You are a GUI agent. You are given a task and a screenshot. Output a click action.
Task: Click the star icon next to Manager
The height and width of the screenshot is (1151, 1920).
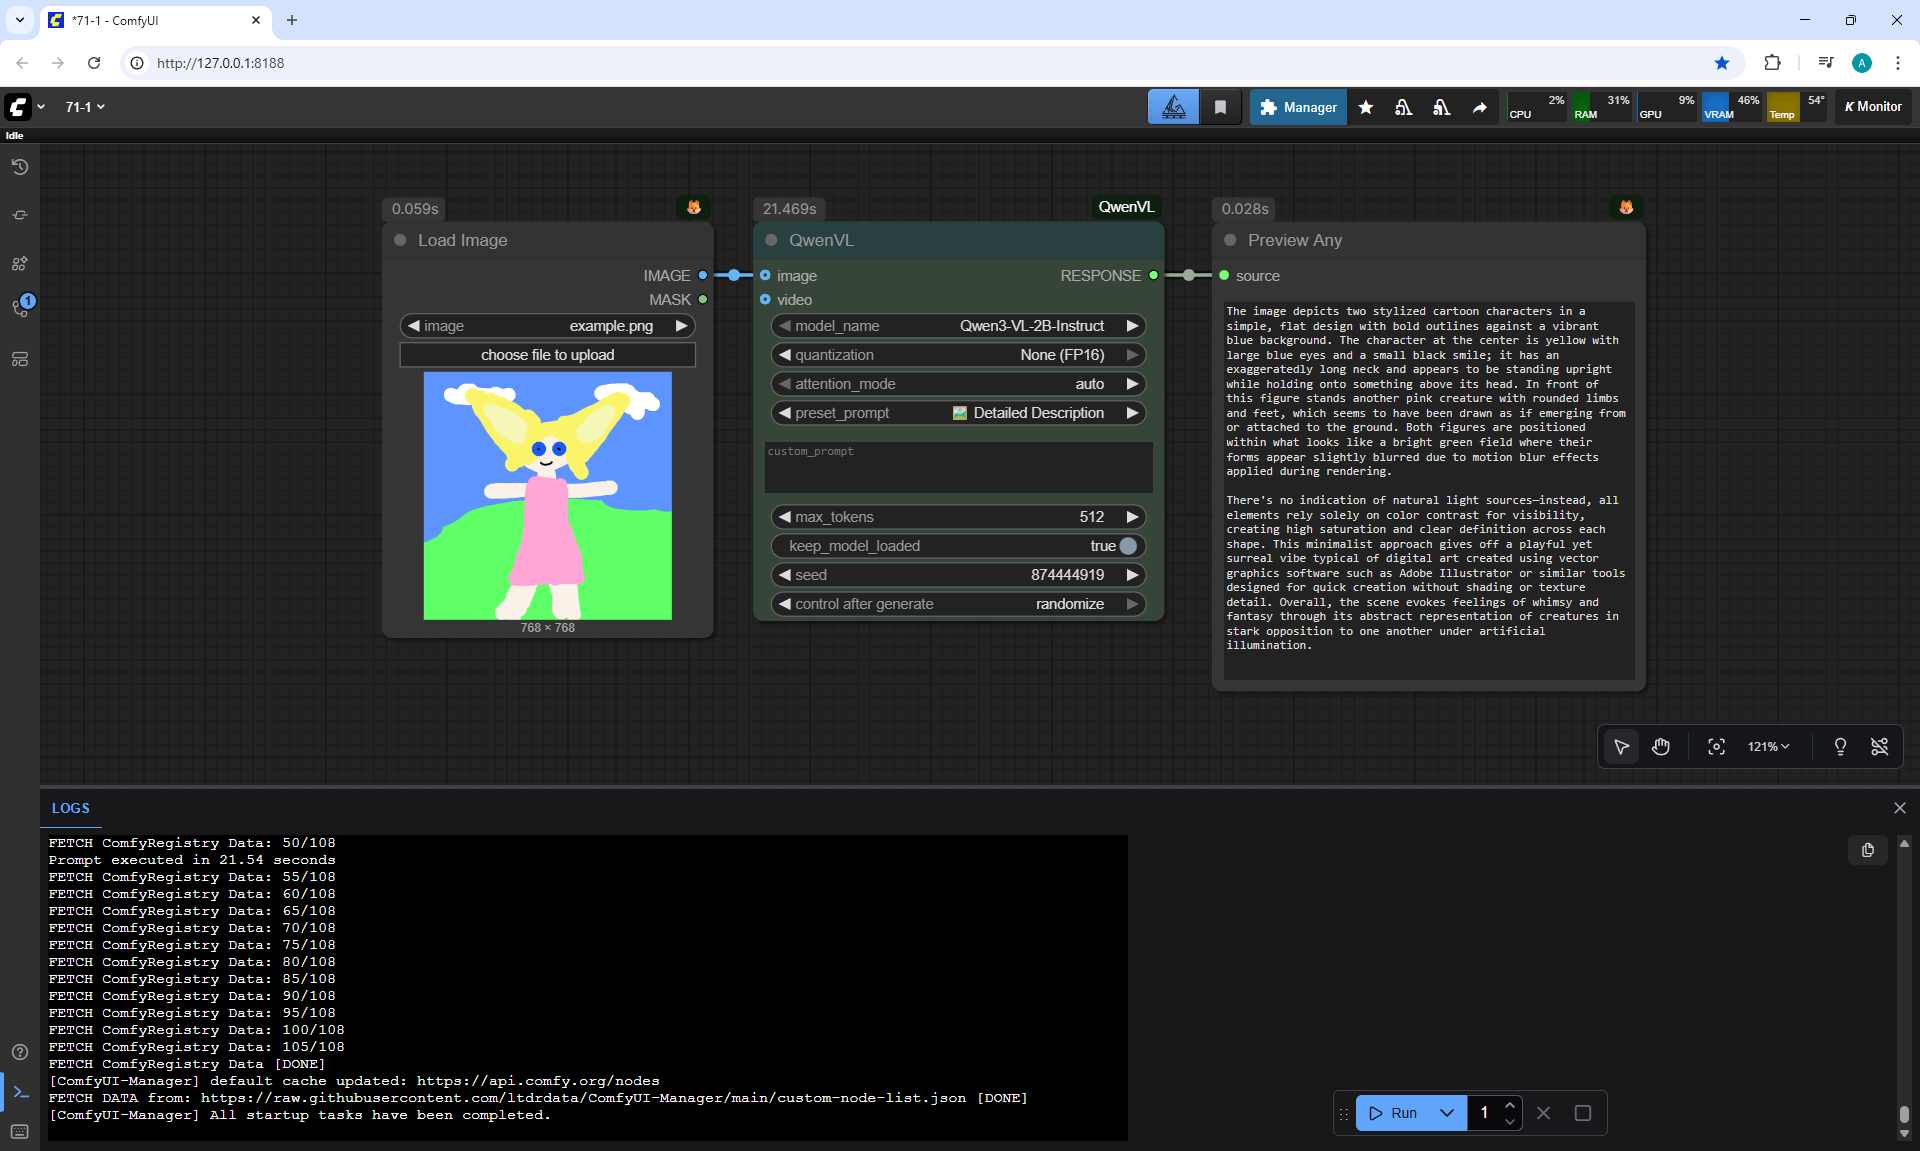[1366, 107]
